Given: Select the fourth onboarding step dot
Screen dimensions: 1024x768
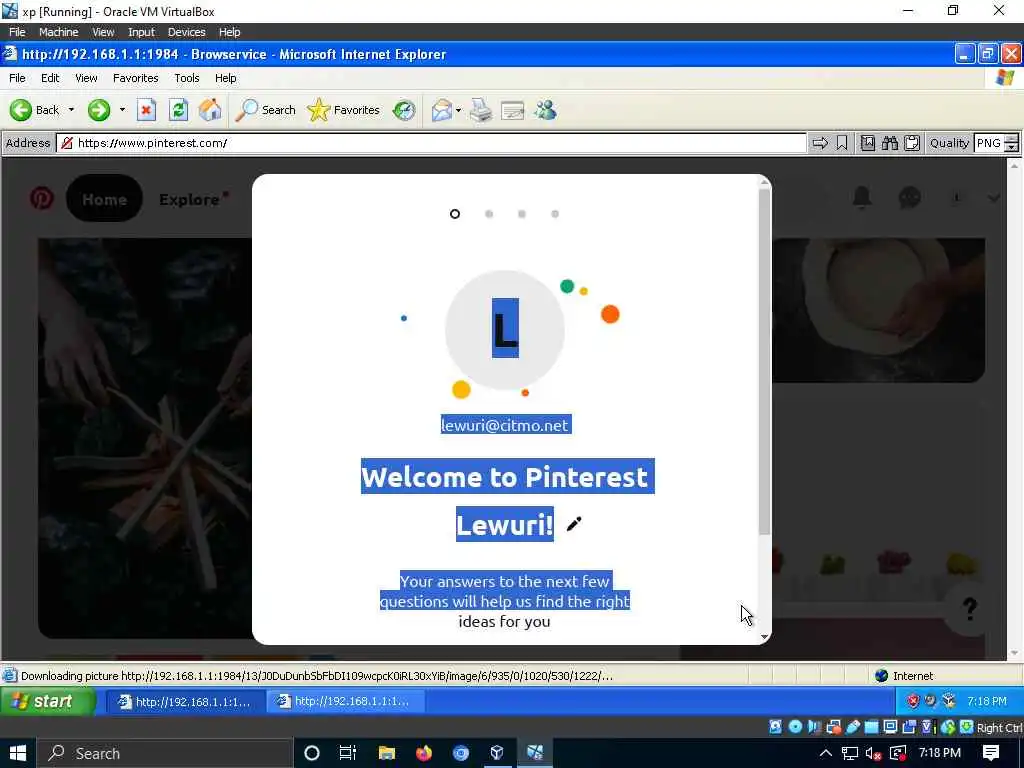Looking at the screenshot, I should coord(555,214).
